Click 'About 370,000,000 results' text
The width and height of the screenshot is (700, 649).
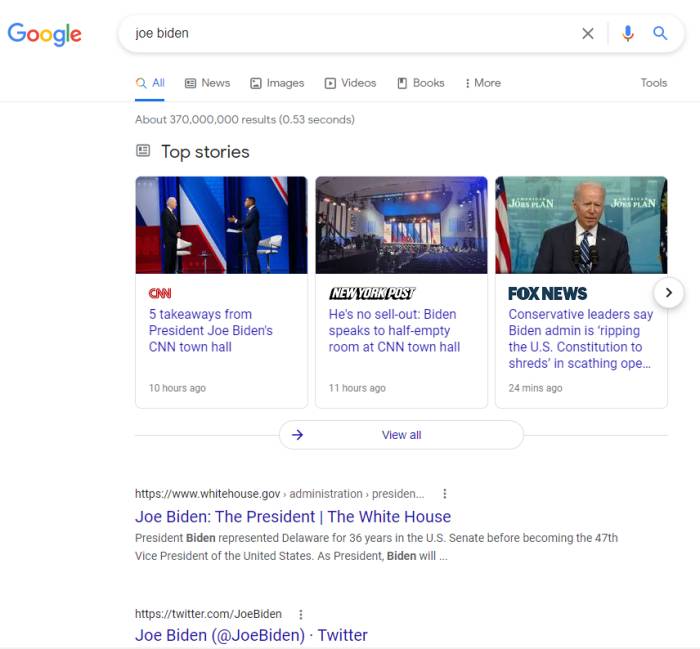[245, 120]
